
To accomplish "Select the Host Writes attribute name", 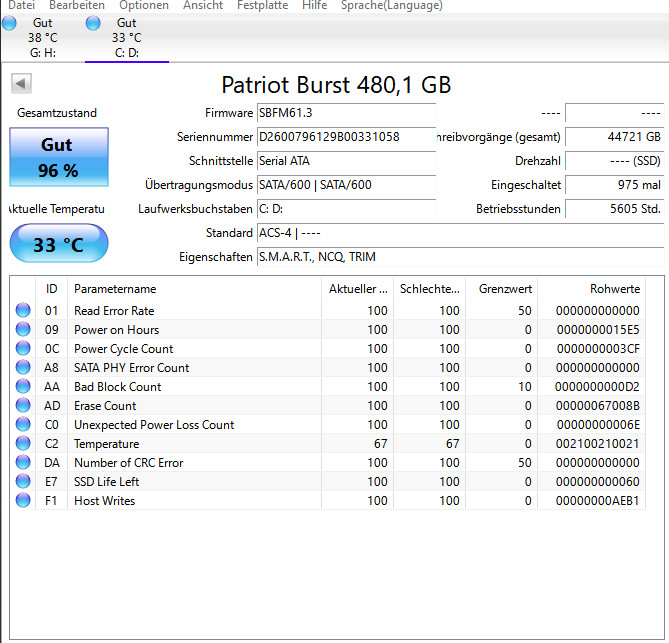I will click(105, 501).
